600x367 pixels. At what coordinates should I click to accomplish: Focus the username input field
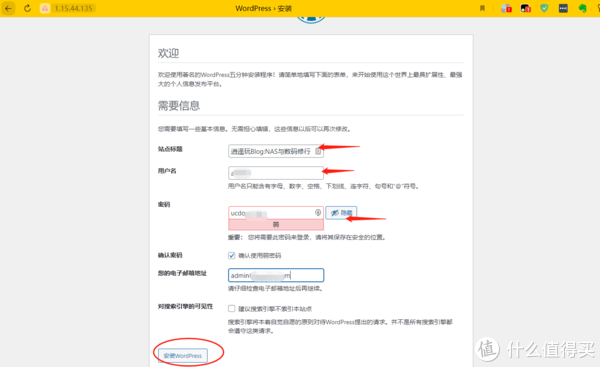point(276,173)
